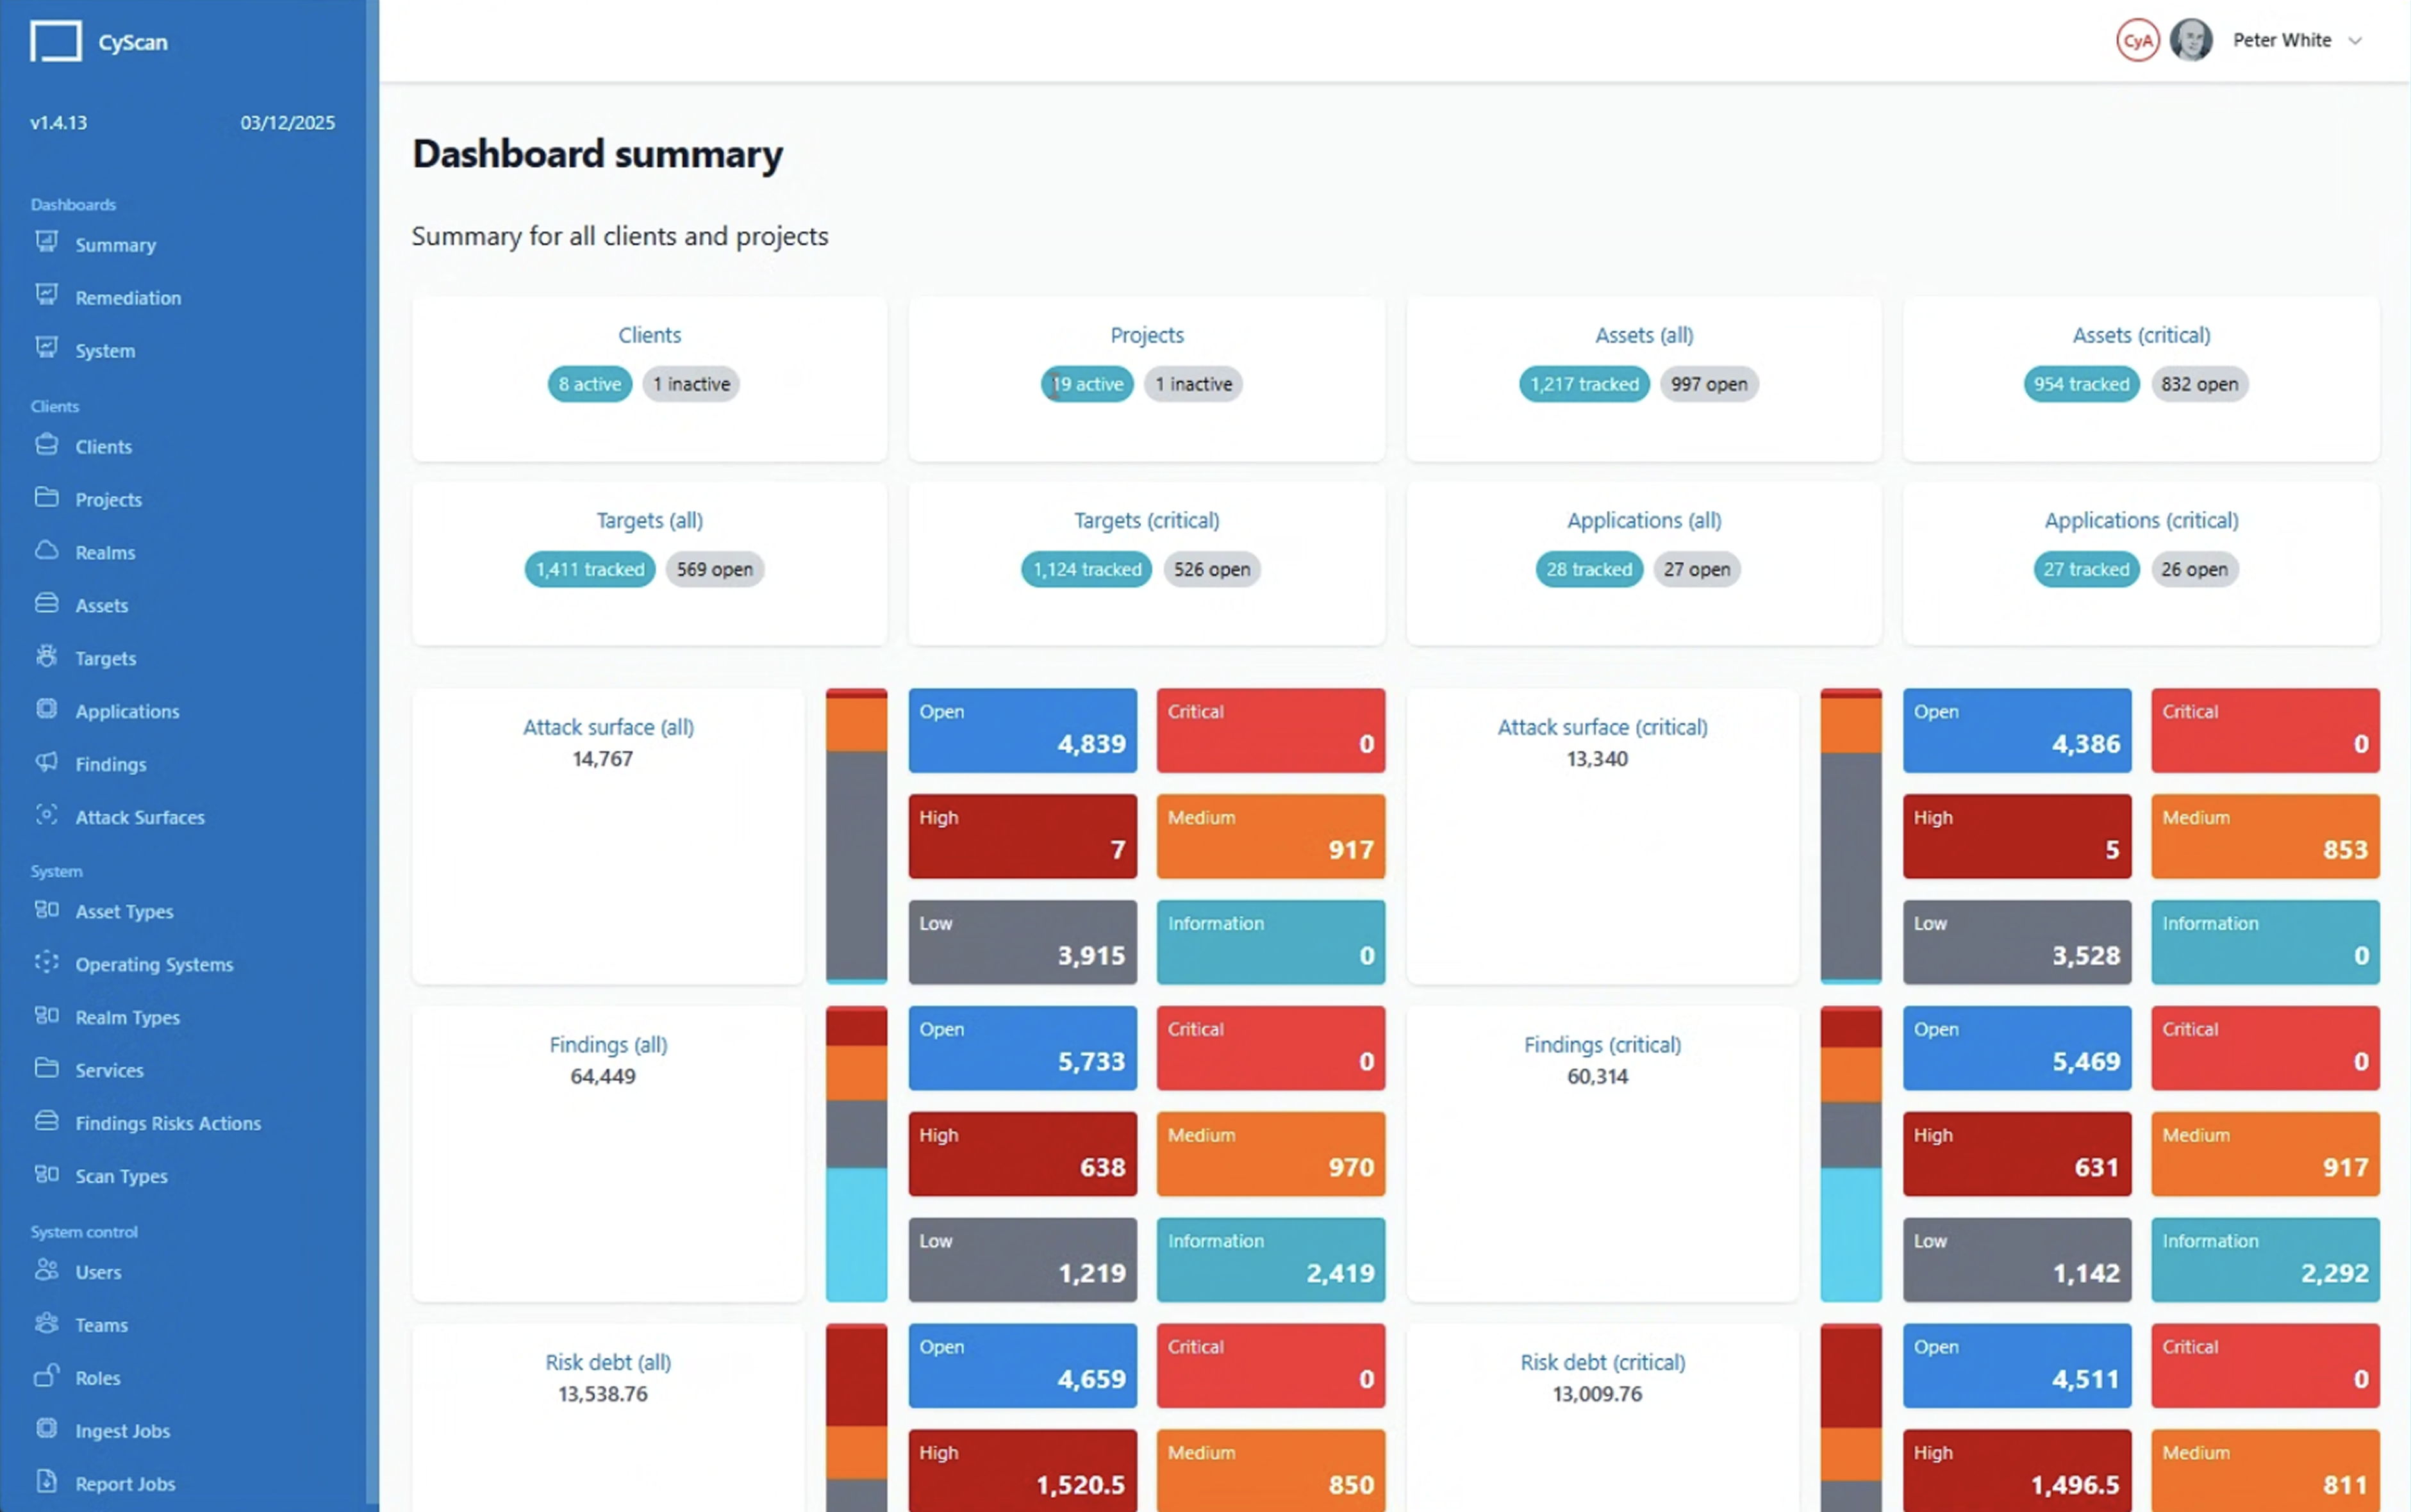Click the Ingest Jobs icon
Screen dimensions: 2411x1512
point(46,1429)
